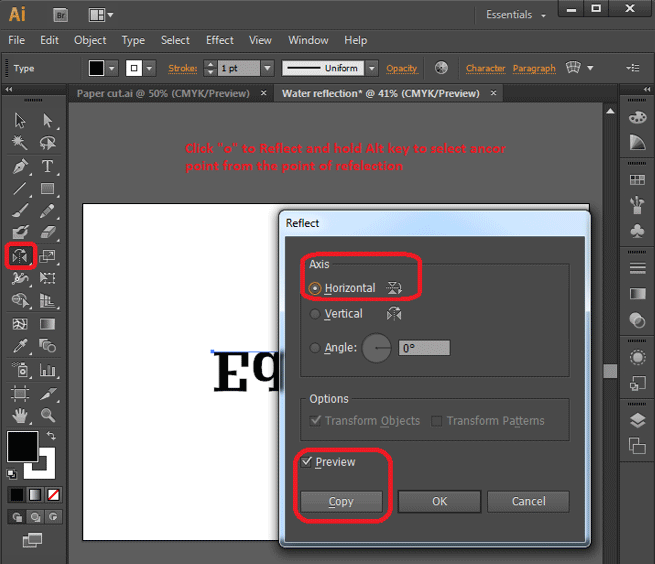Open the Symbols panel club icon
This screenshot has height=564, width=655.
(x=637, y=231)
